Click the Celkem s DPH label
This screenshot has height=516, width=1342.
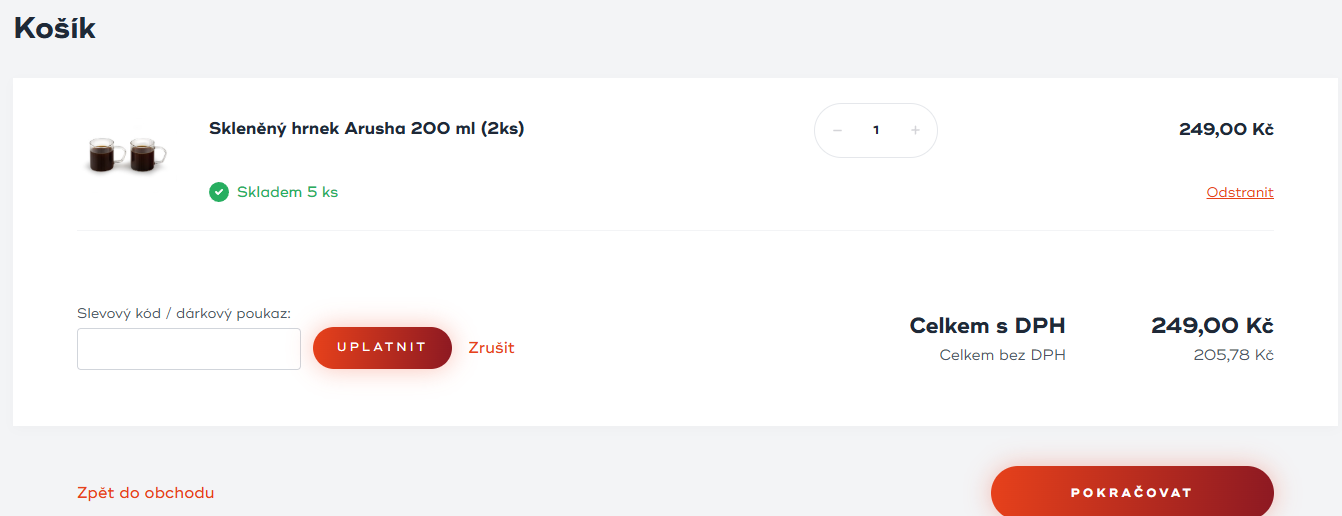(x=987, y=326)
